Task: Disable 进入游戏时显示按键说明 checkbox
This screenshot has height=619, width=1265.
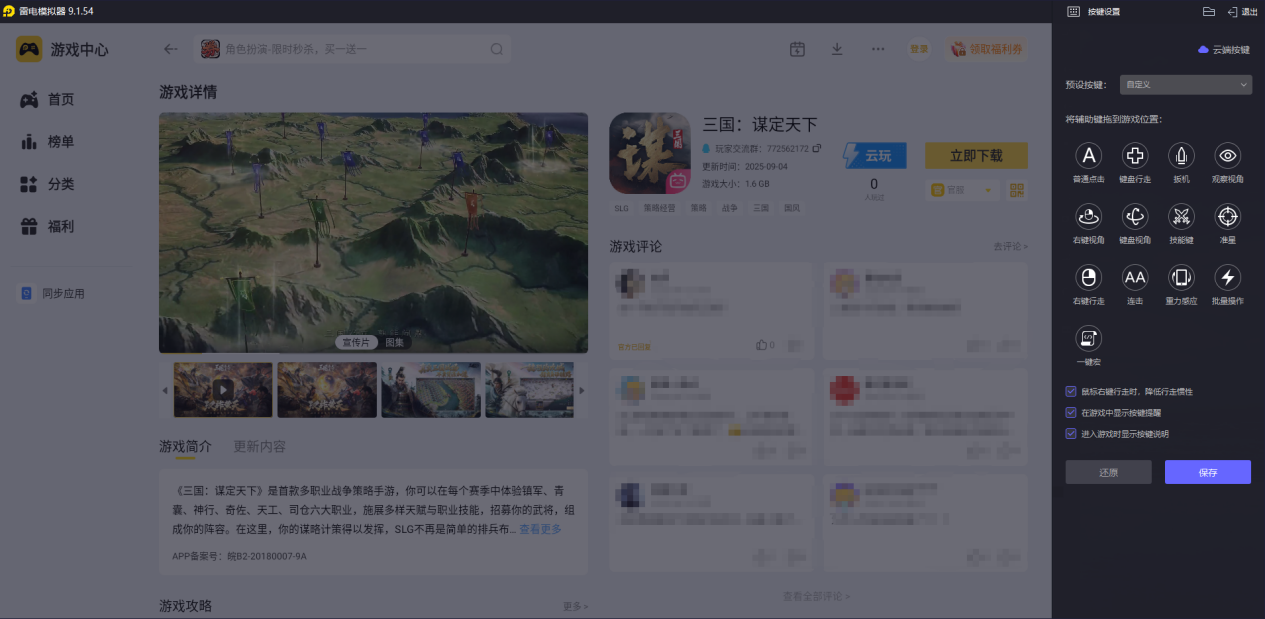Action: [x=1072, y=434]
